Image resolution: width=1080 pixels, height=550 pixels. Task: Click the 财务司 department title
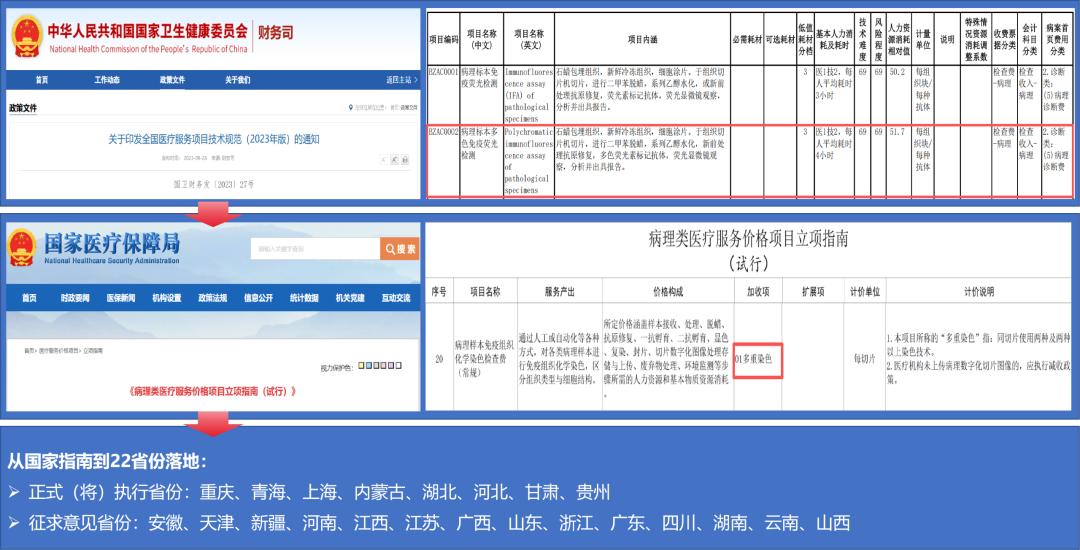275,31
